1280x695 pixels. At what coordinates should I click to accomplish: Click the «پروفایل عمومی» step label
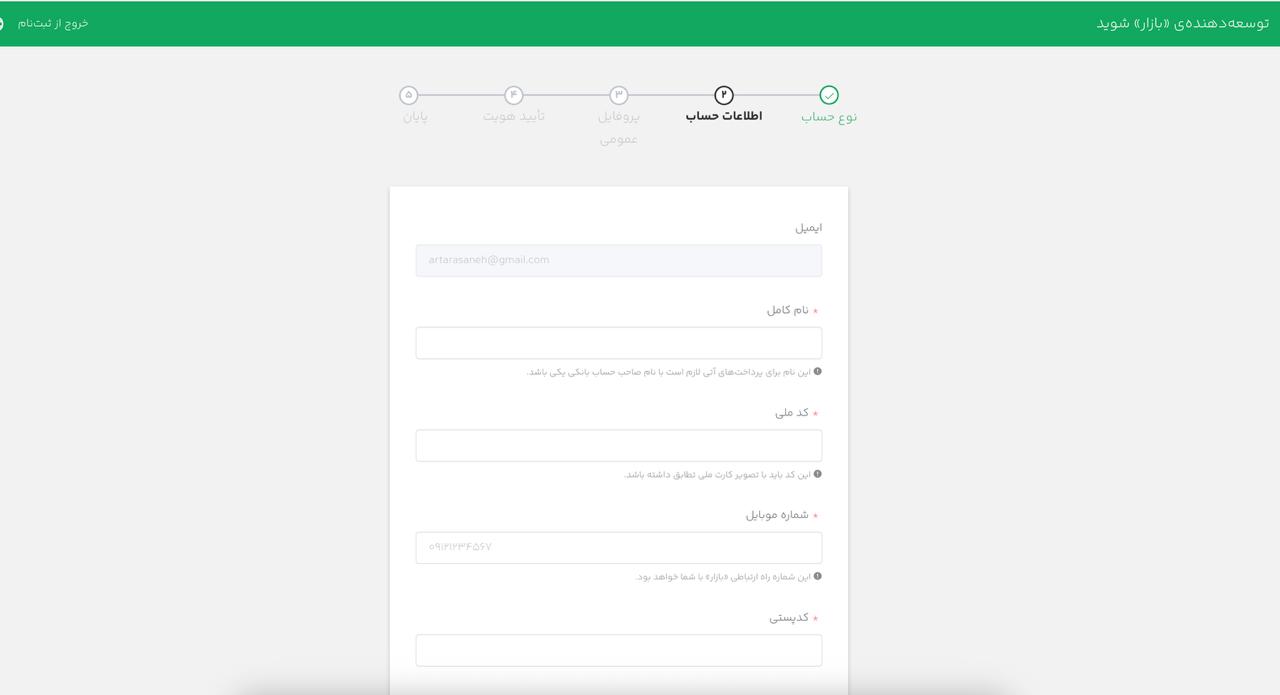tap(619, 128)
